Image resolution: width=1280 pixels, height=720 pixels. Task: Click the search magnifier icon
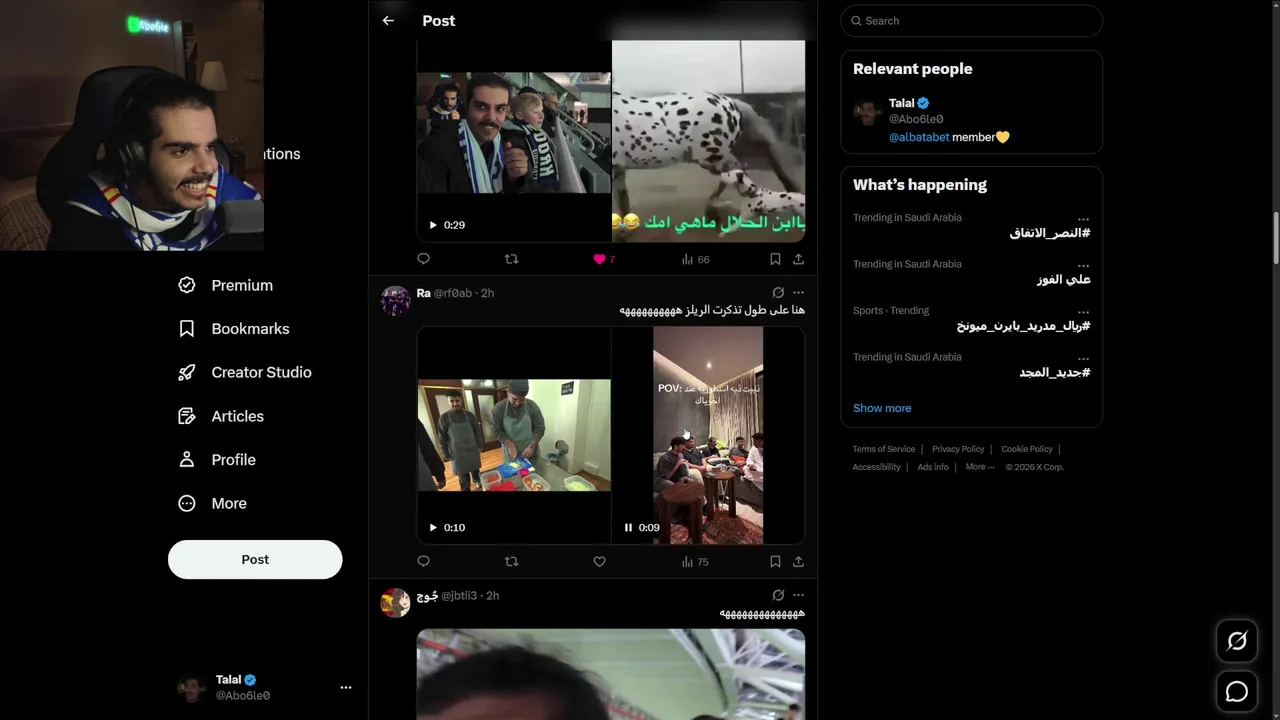[x=857, y=20]
